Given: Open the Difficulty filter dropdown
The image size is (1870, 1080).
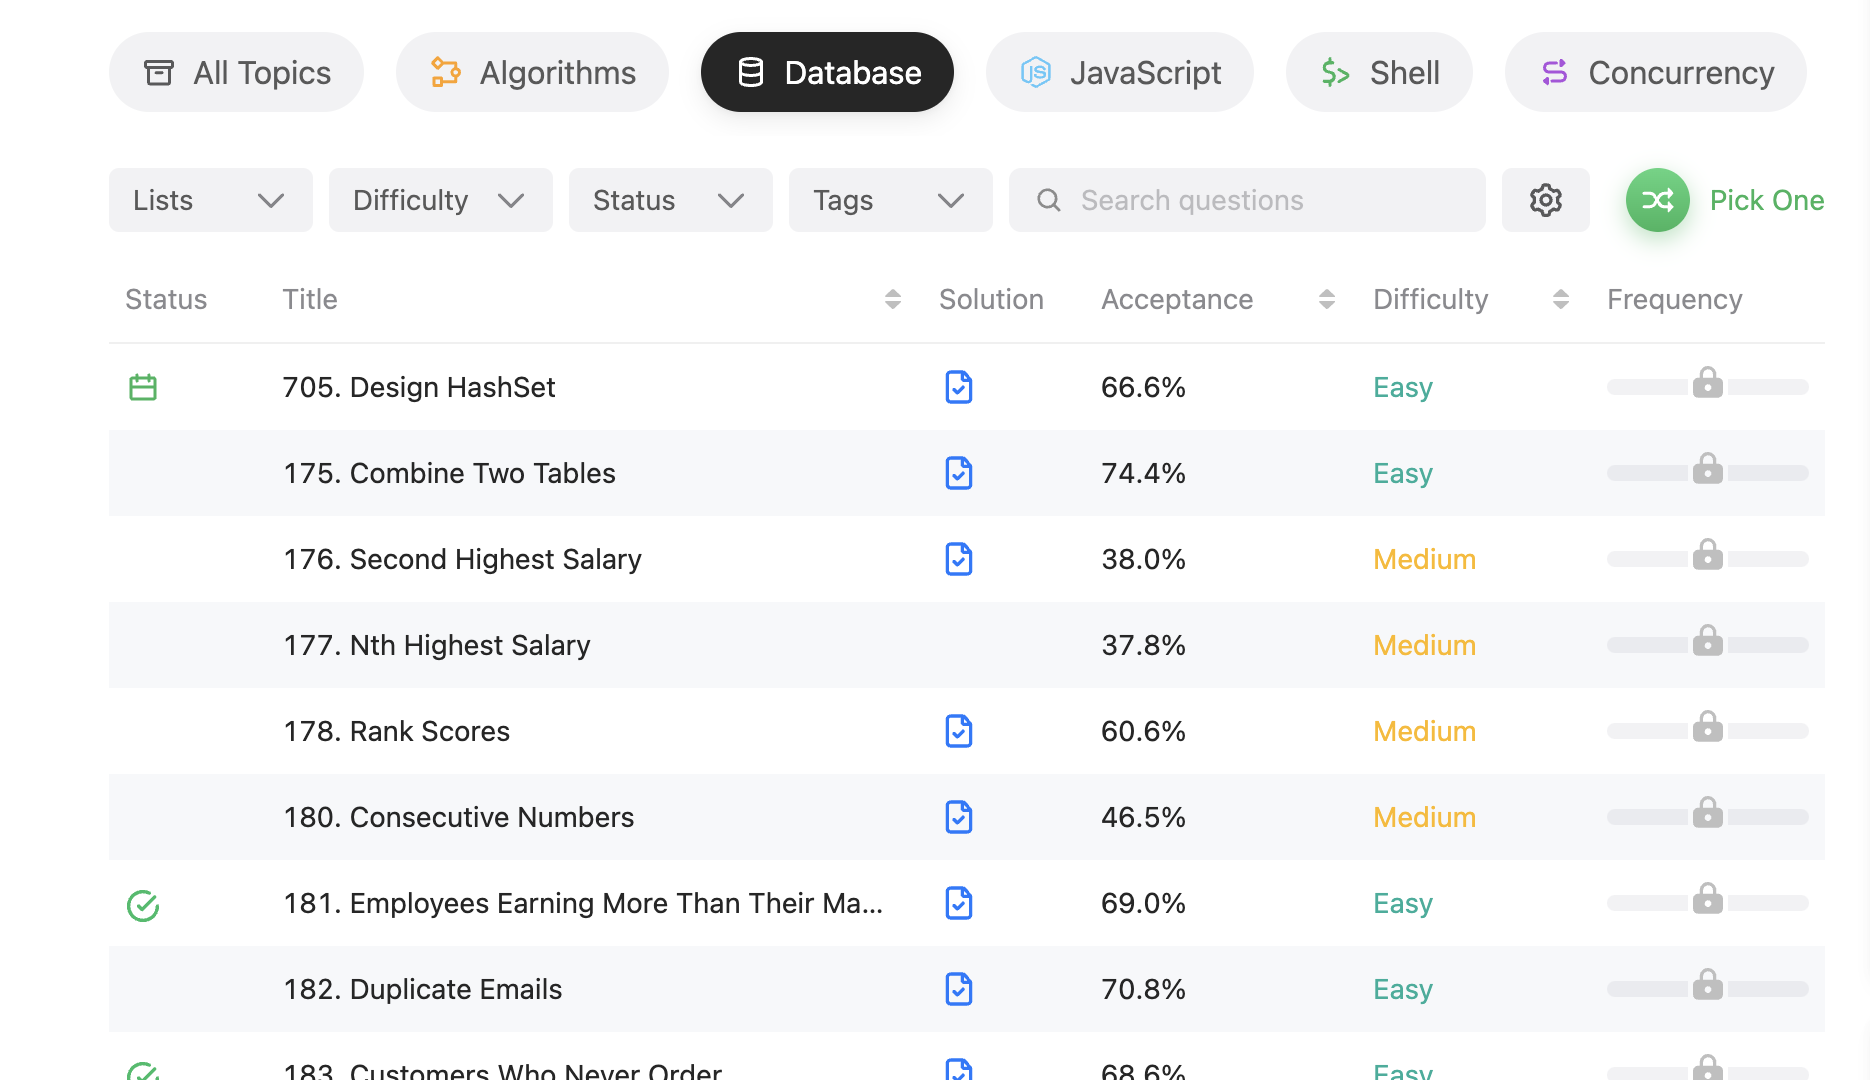Looking at the screenshot, I should point(440,200).
